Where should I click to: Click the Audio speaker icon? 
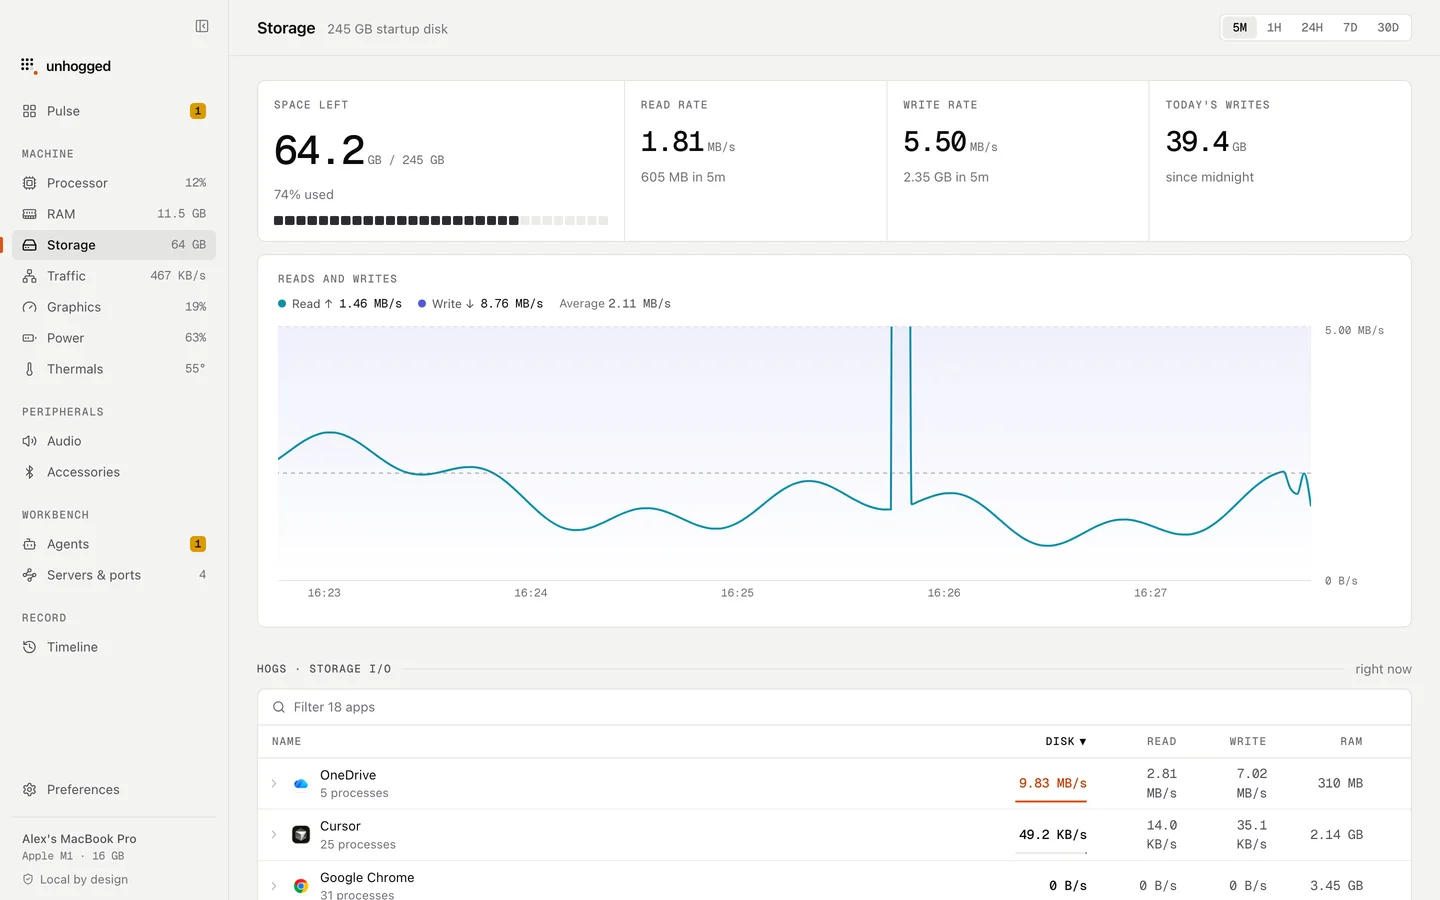coord(29,441)
